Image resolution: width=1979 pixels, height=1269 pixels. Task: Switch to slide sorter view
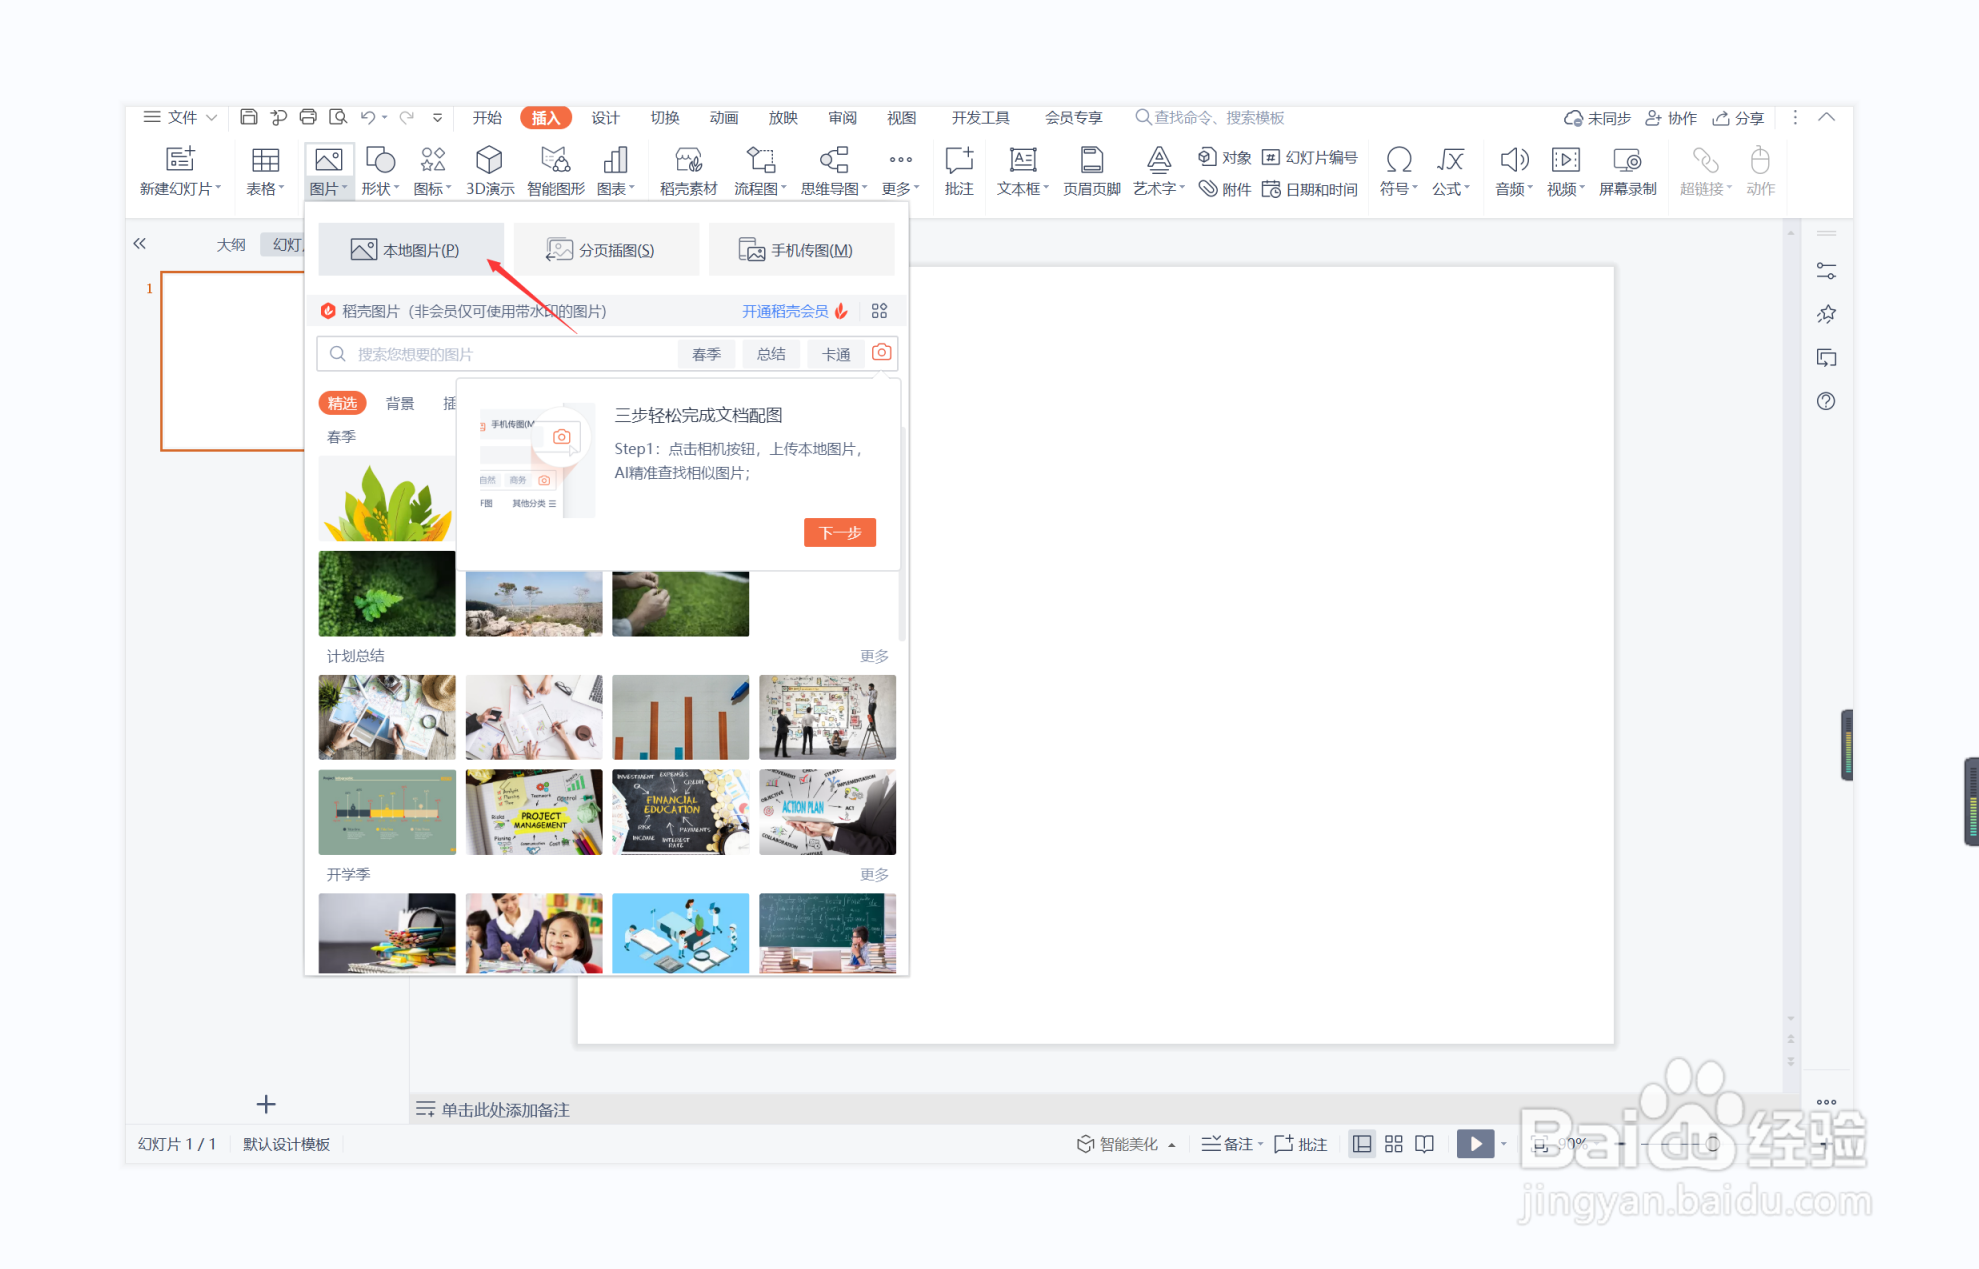tap(1394, 1144)
